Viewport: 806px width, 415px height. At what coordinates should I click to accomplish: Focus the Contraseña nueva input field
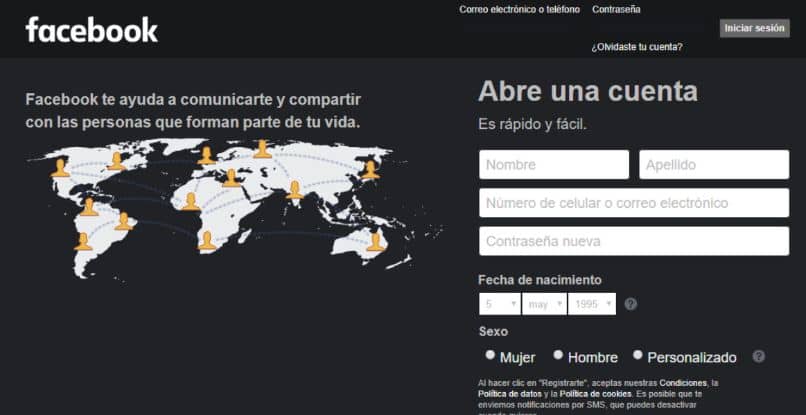pyautogui.click(x=634, y=241)
